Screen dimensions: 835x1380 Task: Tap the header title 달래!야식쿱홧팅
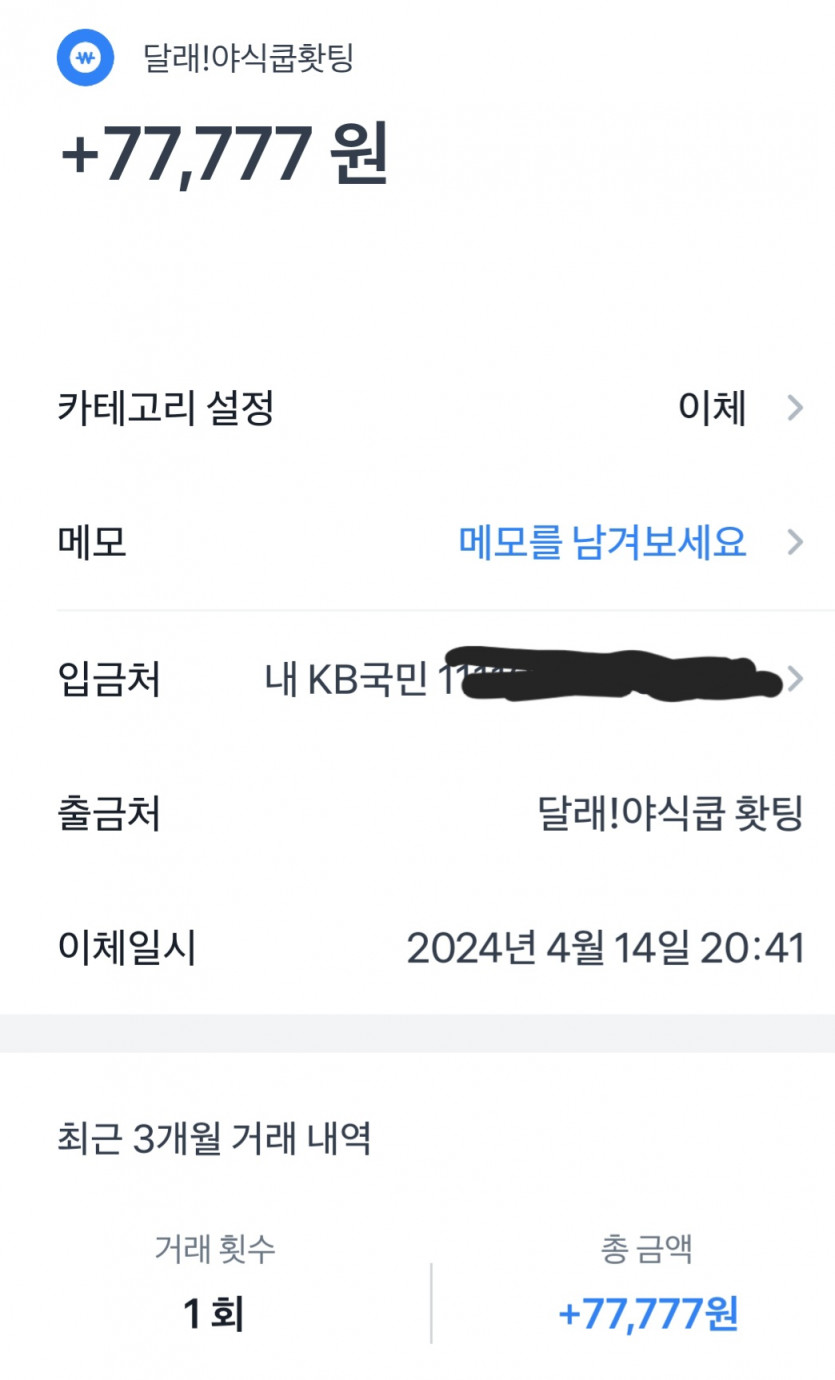(x=249, y=58)
